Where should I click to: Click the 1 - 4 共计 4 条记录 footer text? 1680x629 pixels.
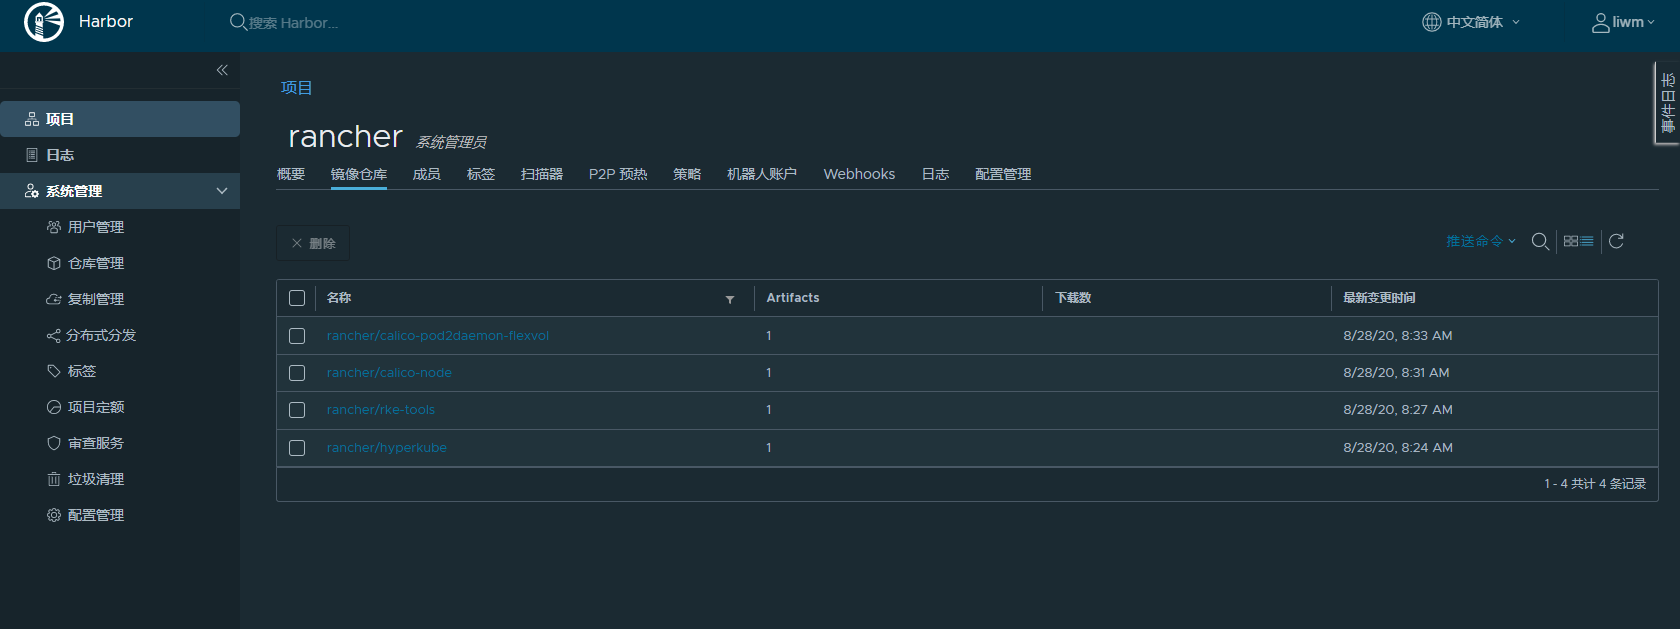(1595, 484)
